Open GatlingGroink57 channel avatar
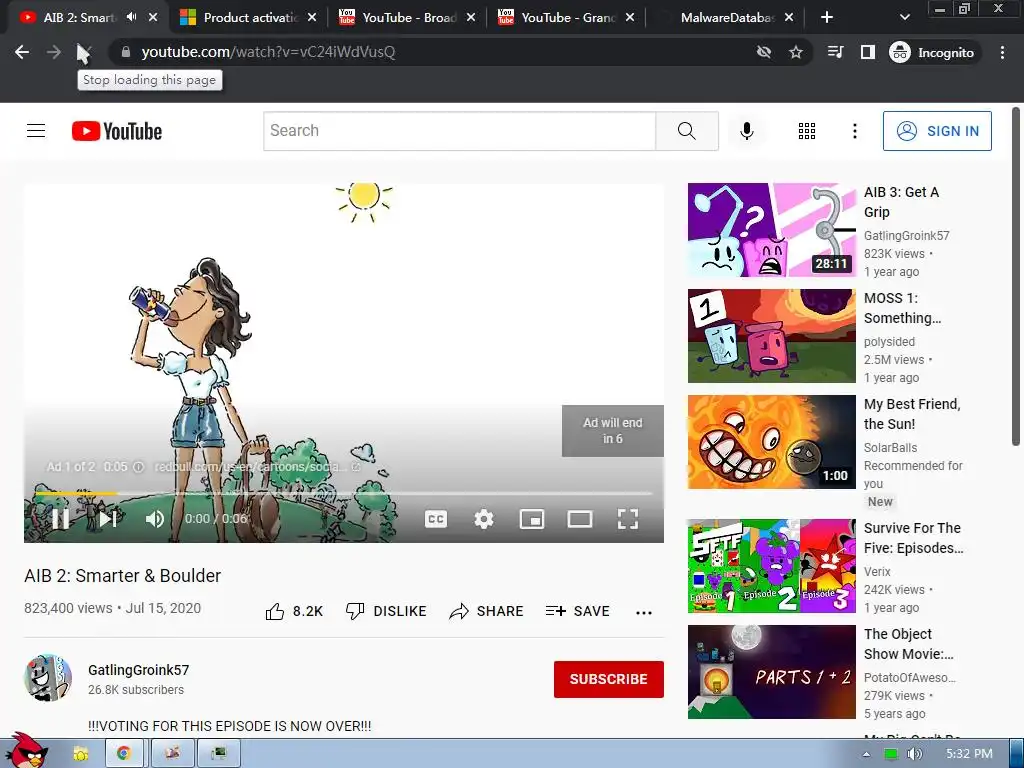Viewport: 1024px width, 768px height. [x=48, y=678]
